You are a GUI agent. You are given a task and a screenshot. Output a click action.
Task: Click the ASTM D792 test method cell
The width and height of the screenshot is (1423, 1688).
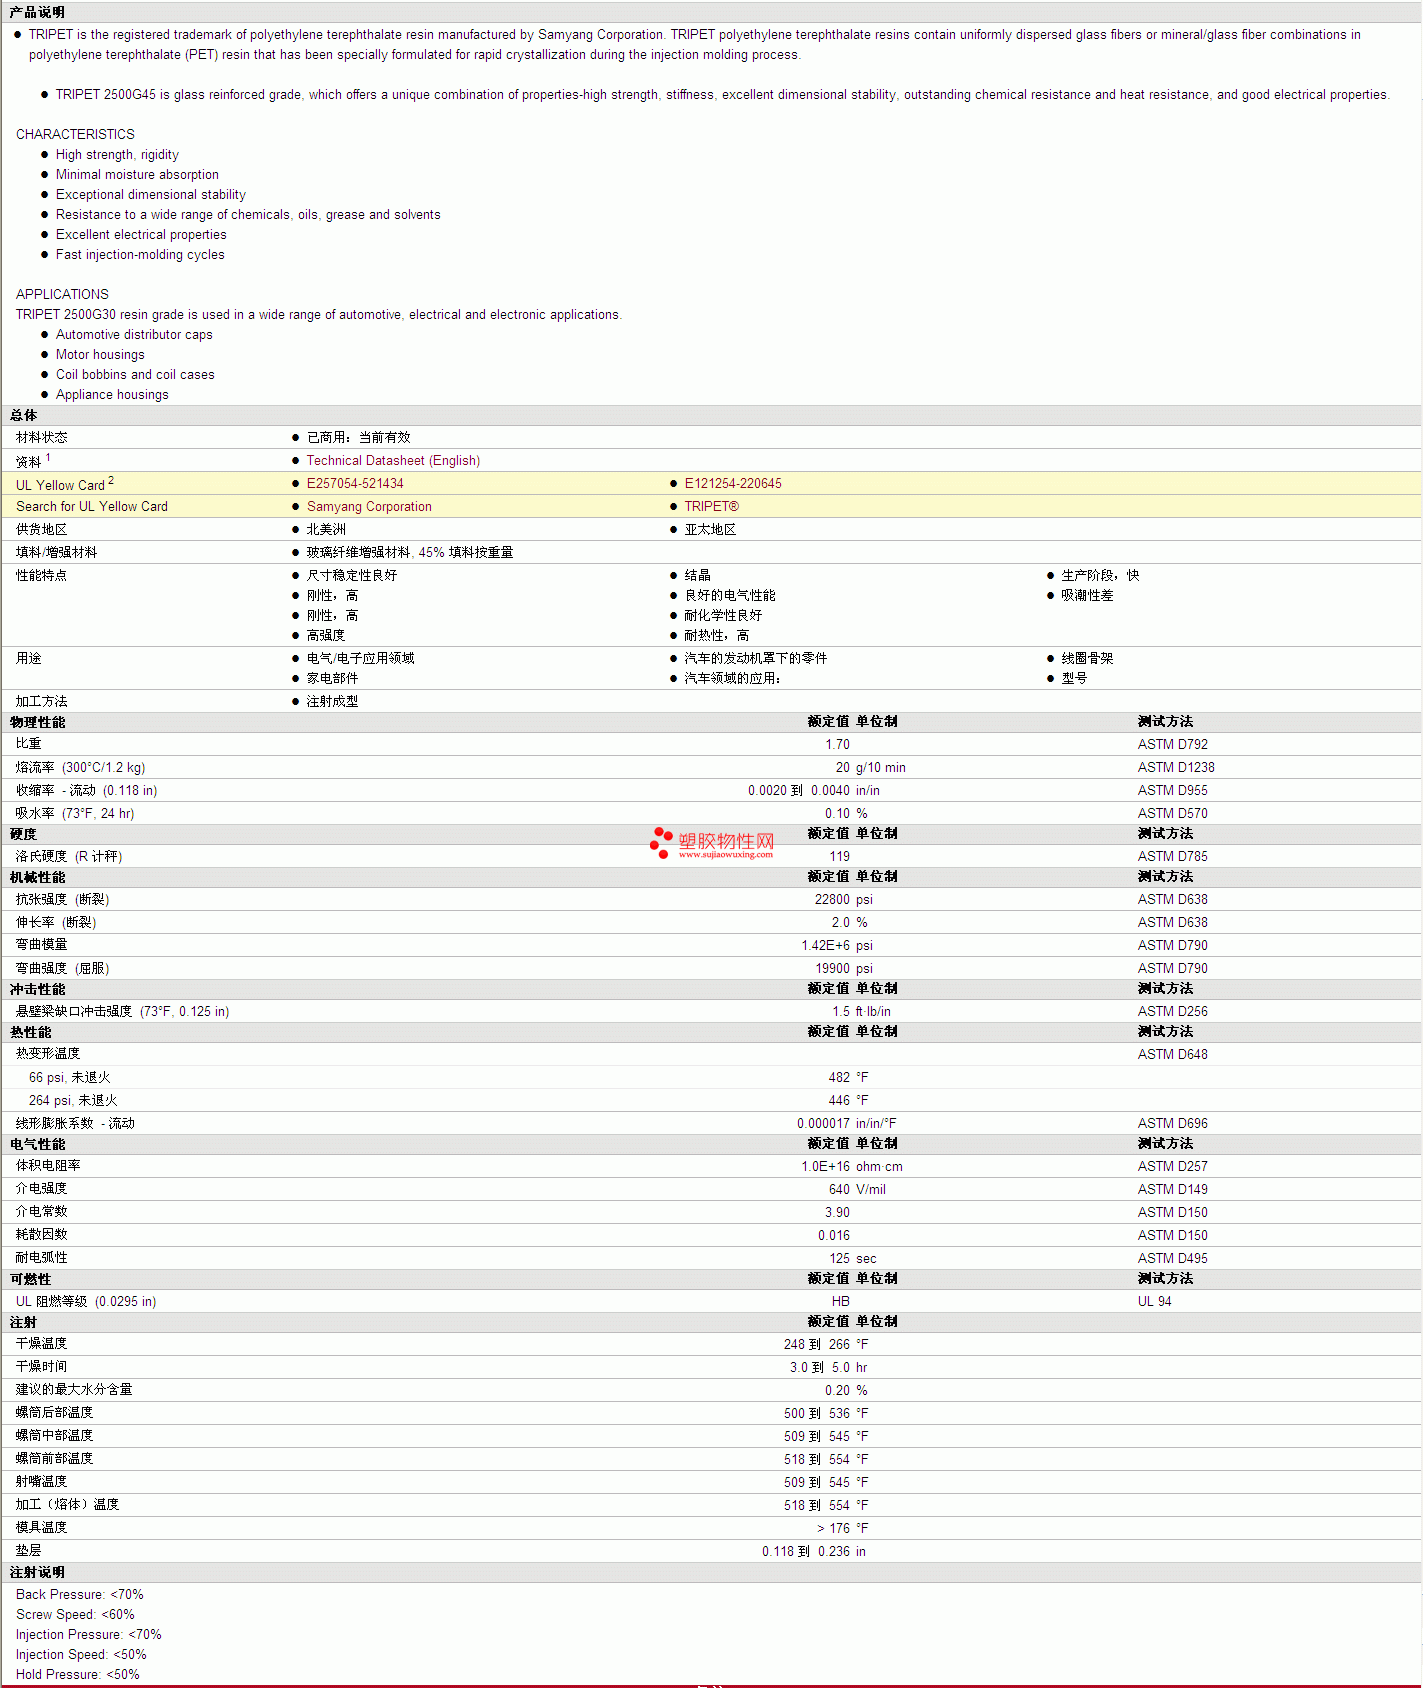click(1172, 745)
